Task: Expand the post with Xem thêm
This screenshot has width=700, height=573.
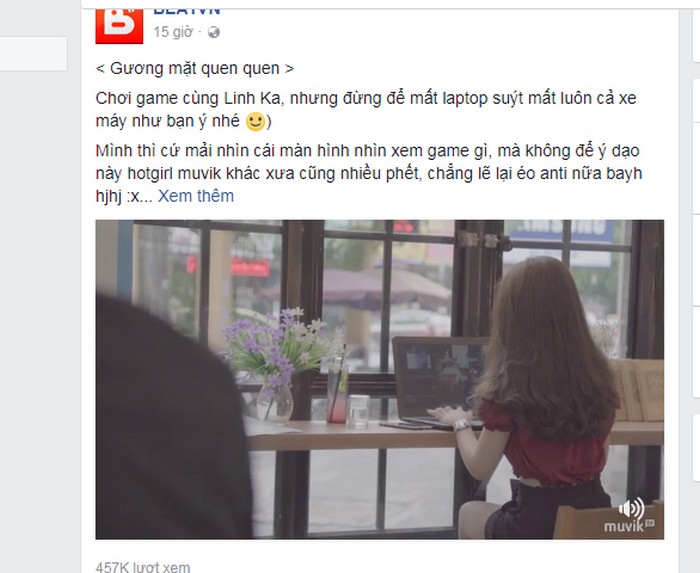Action: point(196,196)
